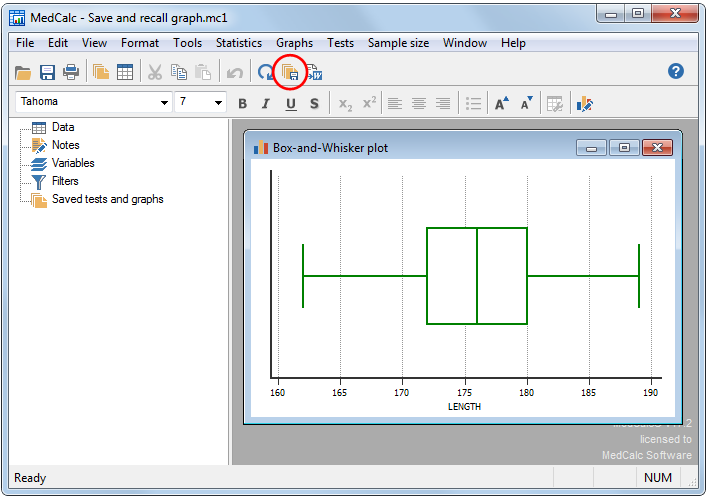Click the 175 axis tick label

coord(464,393)
